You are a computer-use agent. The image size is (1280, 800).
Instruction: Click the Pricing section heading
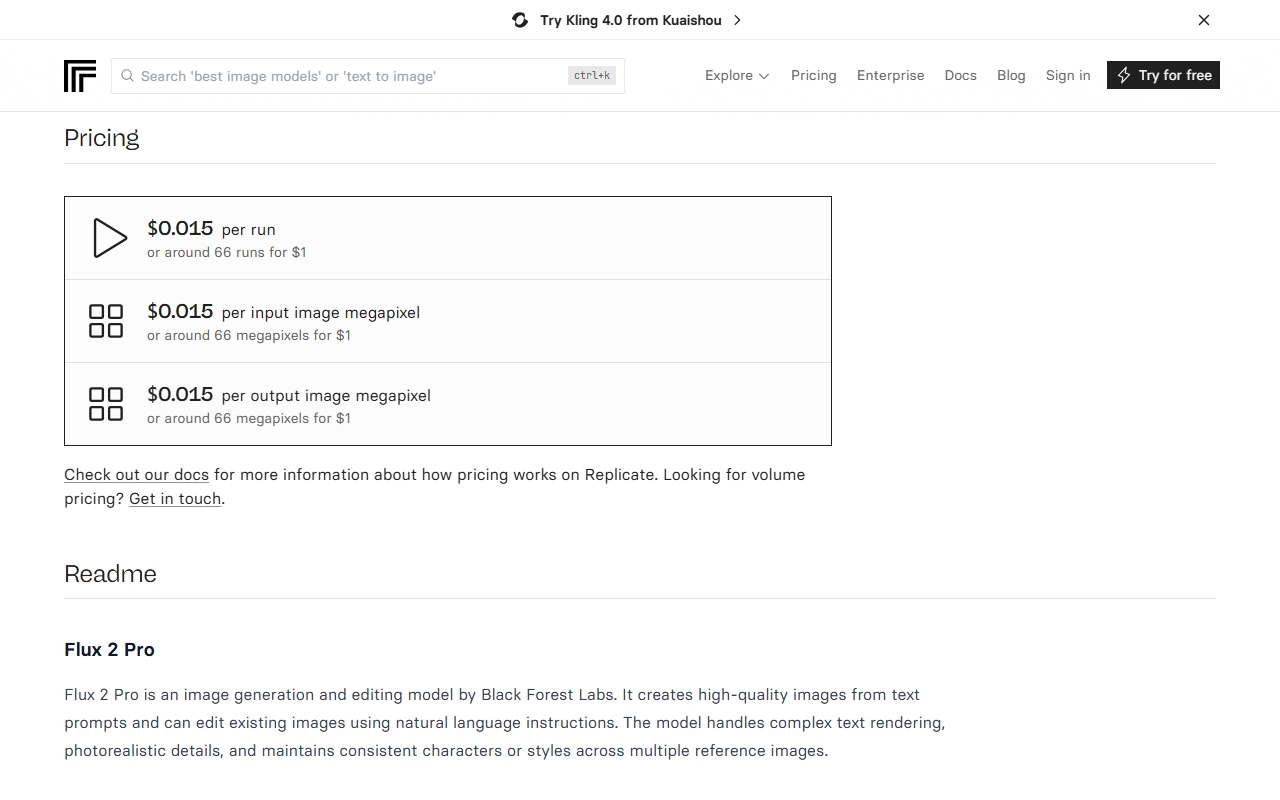pyautogui.click(x=102, y=137)
